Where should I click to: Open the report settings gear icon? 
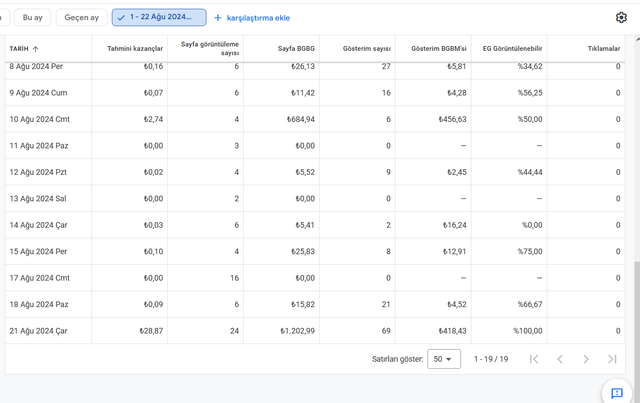pos(621,18)
